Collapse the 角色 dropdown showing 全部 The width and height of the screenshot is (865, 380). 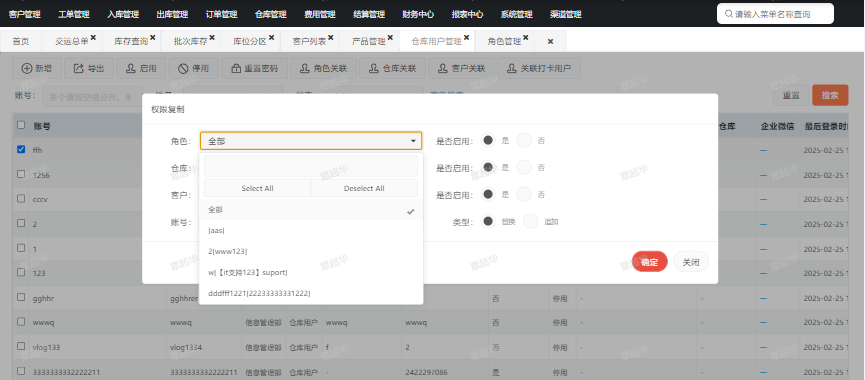coord(311,141)
